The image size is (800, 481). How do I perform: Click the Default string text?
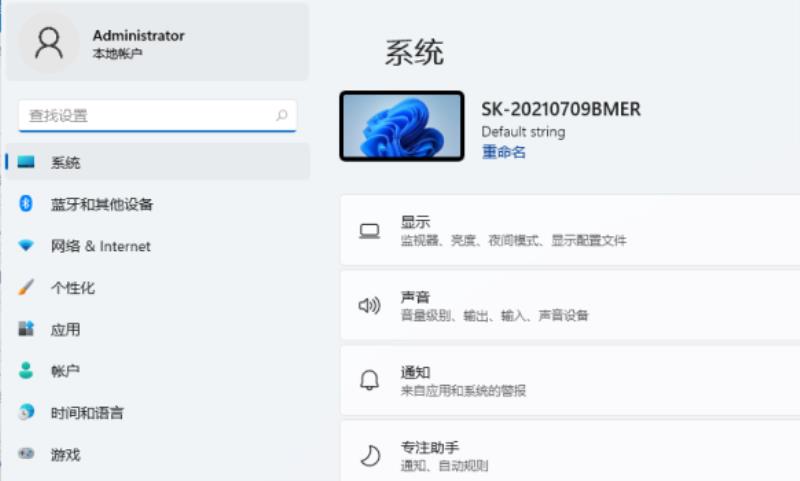(523, 132)
